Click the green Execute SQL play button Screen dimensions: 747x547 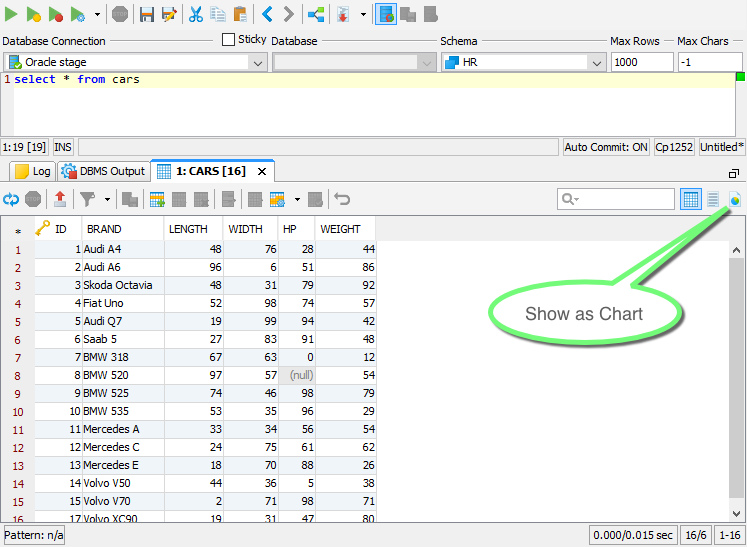click(11, 14)
